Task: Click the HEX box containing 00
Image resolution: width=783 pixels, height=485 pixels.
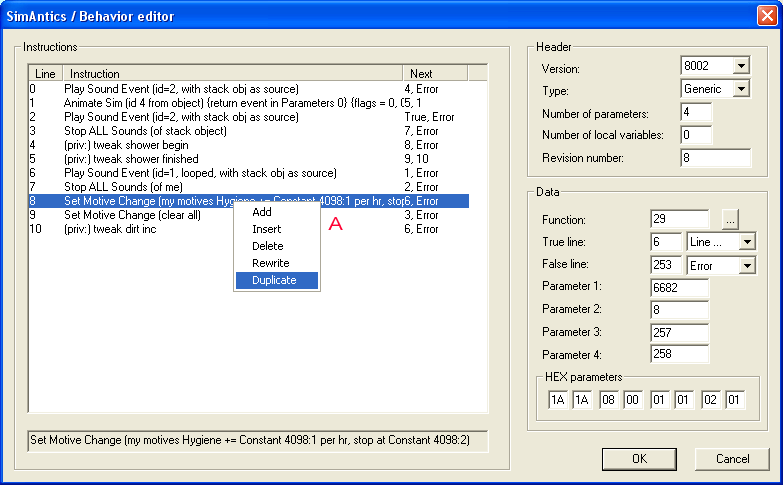Action: [633, 400]
